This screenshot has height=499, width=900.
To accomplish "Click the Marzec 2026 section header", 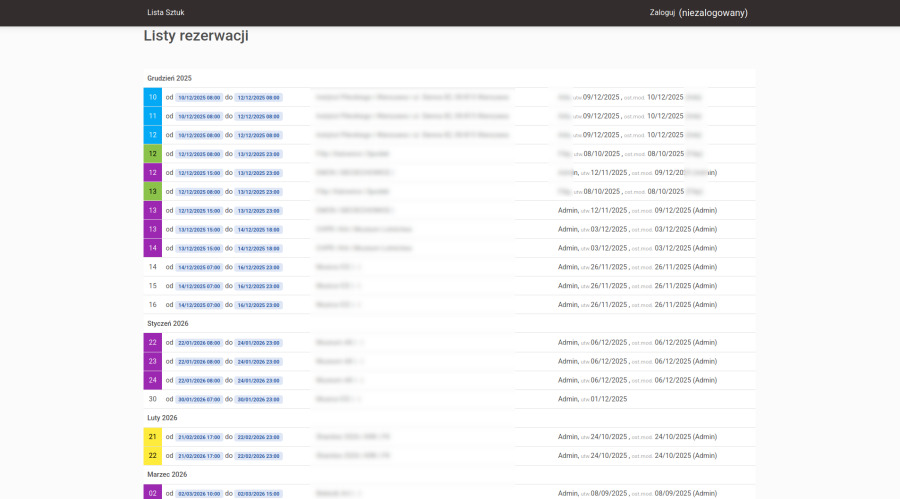I will (168, 474).
